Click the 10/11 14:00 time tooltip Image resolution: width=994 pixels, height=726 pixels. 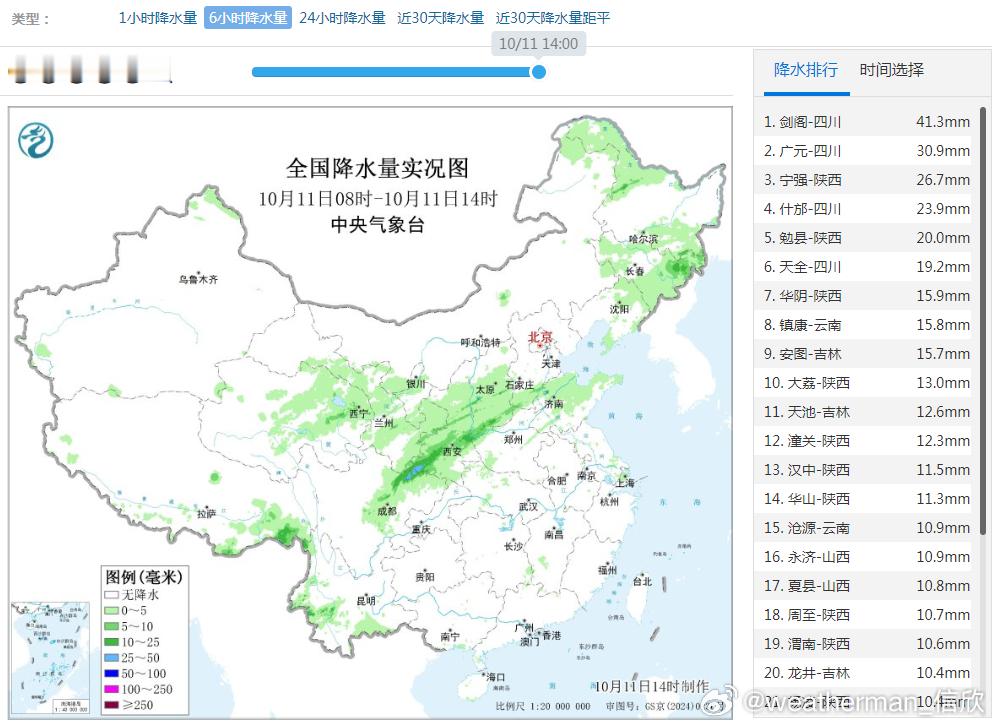click(x=539, y=44)
